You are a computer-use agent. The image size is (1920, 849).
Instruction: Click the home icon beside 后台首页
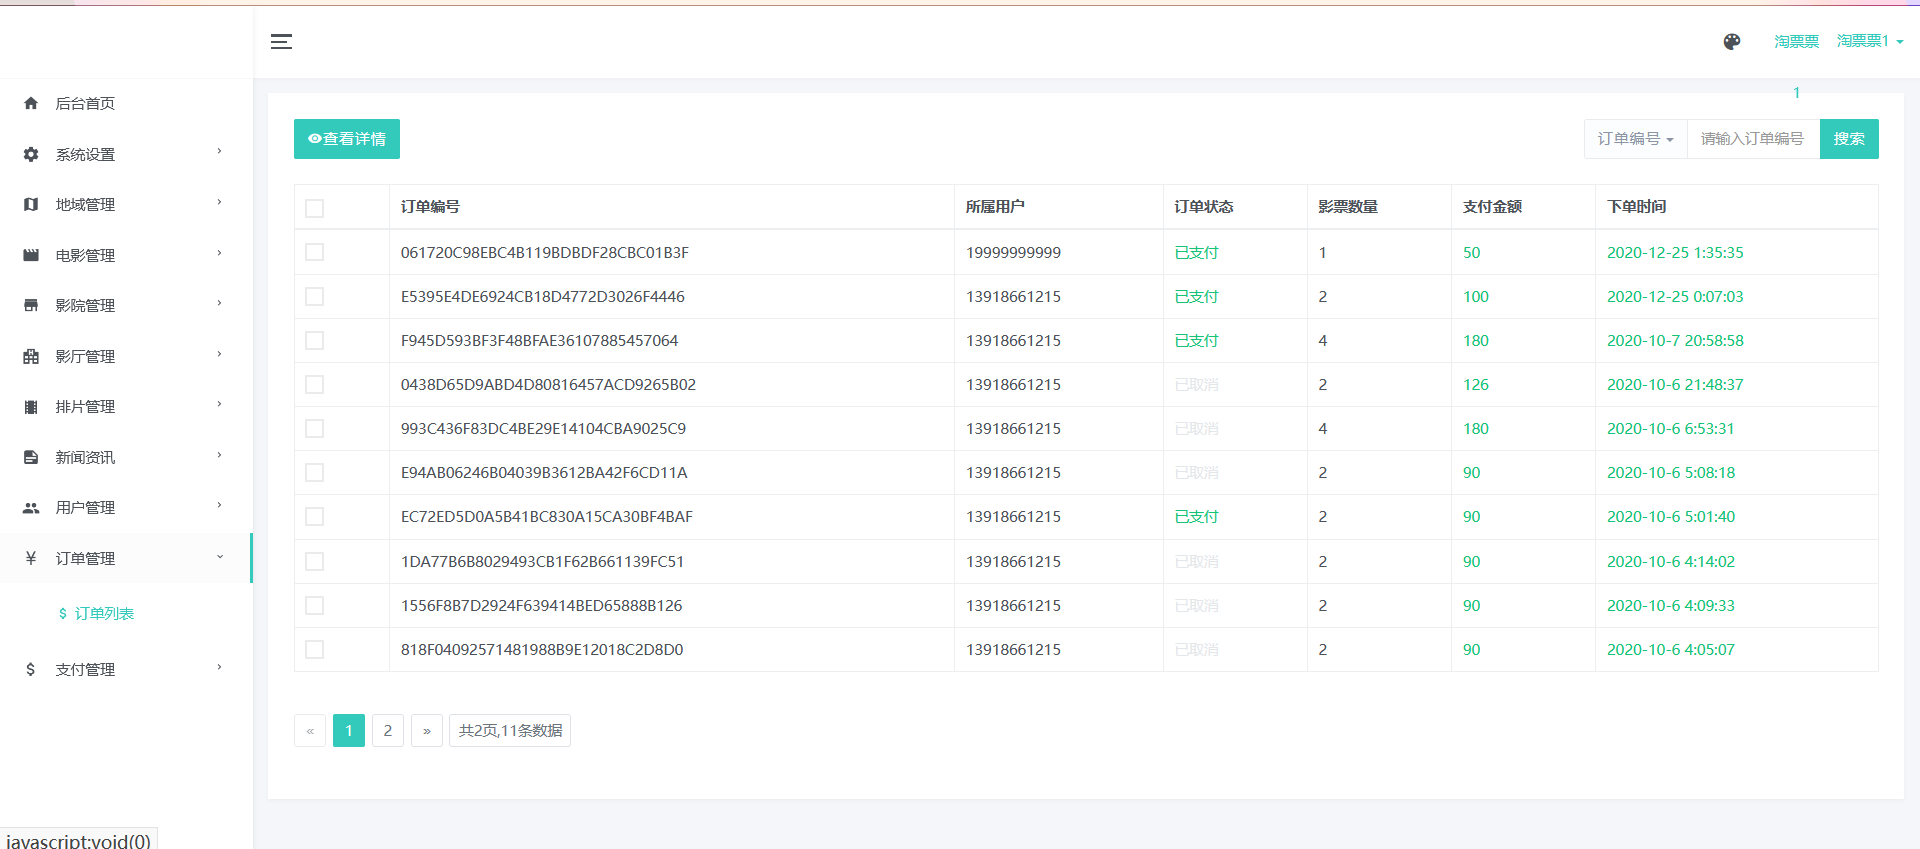(x=31, y=103)
